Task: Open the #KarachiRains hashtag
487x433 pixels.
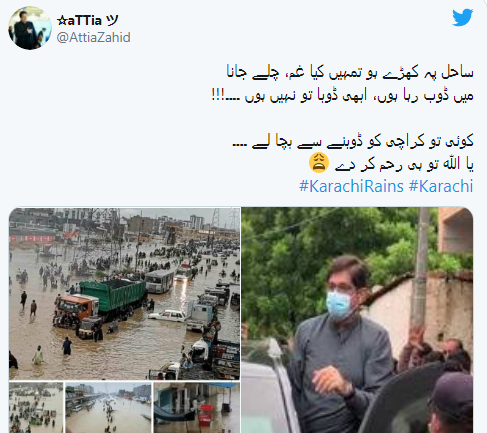Action: [x=351, y=186]
